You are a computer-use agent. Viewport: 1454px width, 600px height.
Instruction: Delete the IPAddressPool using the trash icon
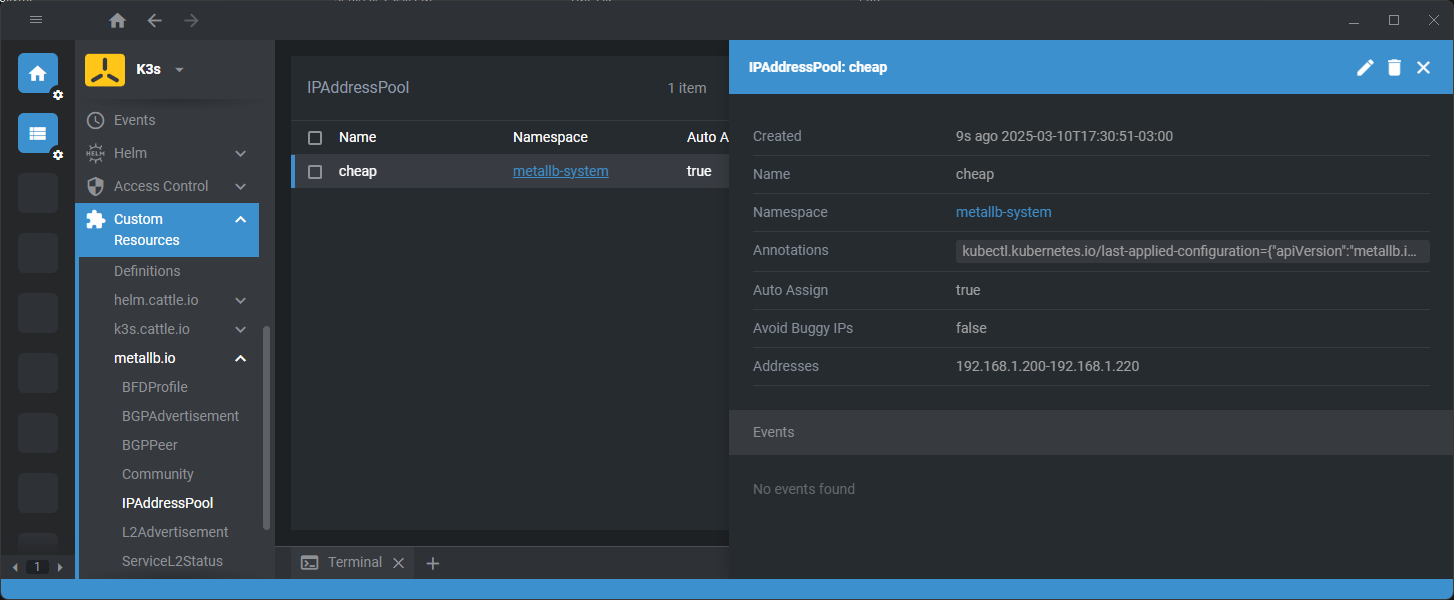[1394, 67]
